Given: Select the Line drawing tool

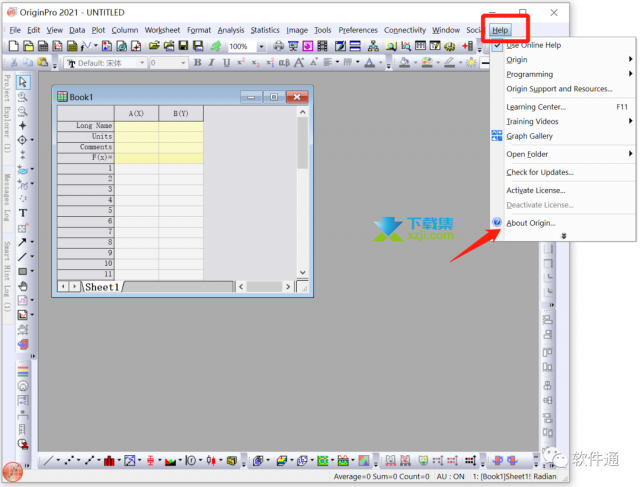Looking at the screenshot, I should click(22, 257).
